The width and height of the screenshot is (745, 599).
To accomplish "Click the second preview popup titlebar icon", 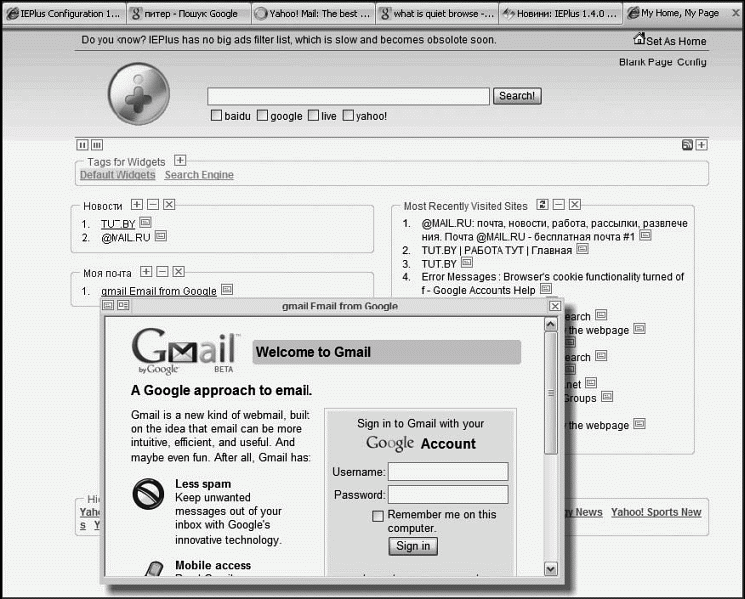I will tap(123, 305).
